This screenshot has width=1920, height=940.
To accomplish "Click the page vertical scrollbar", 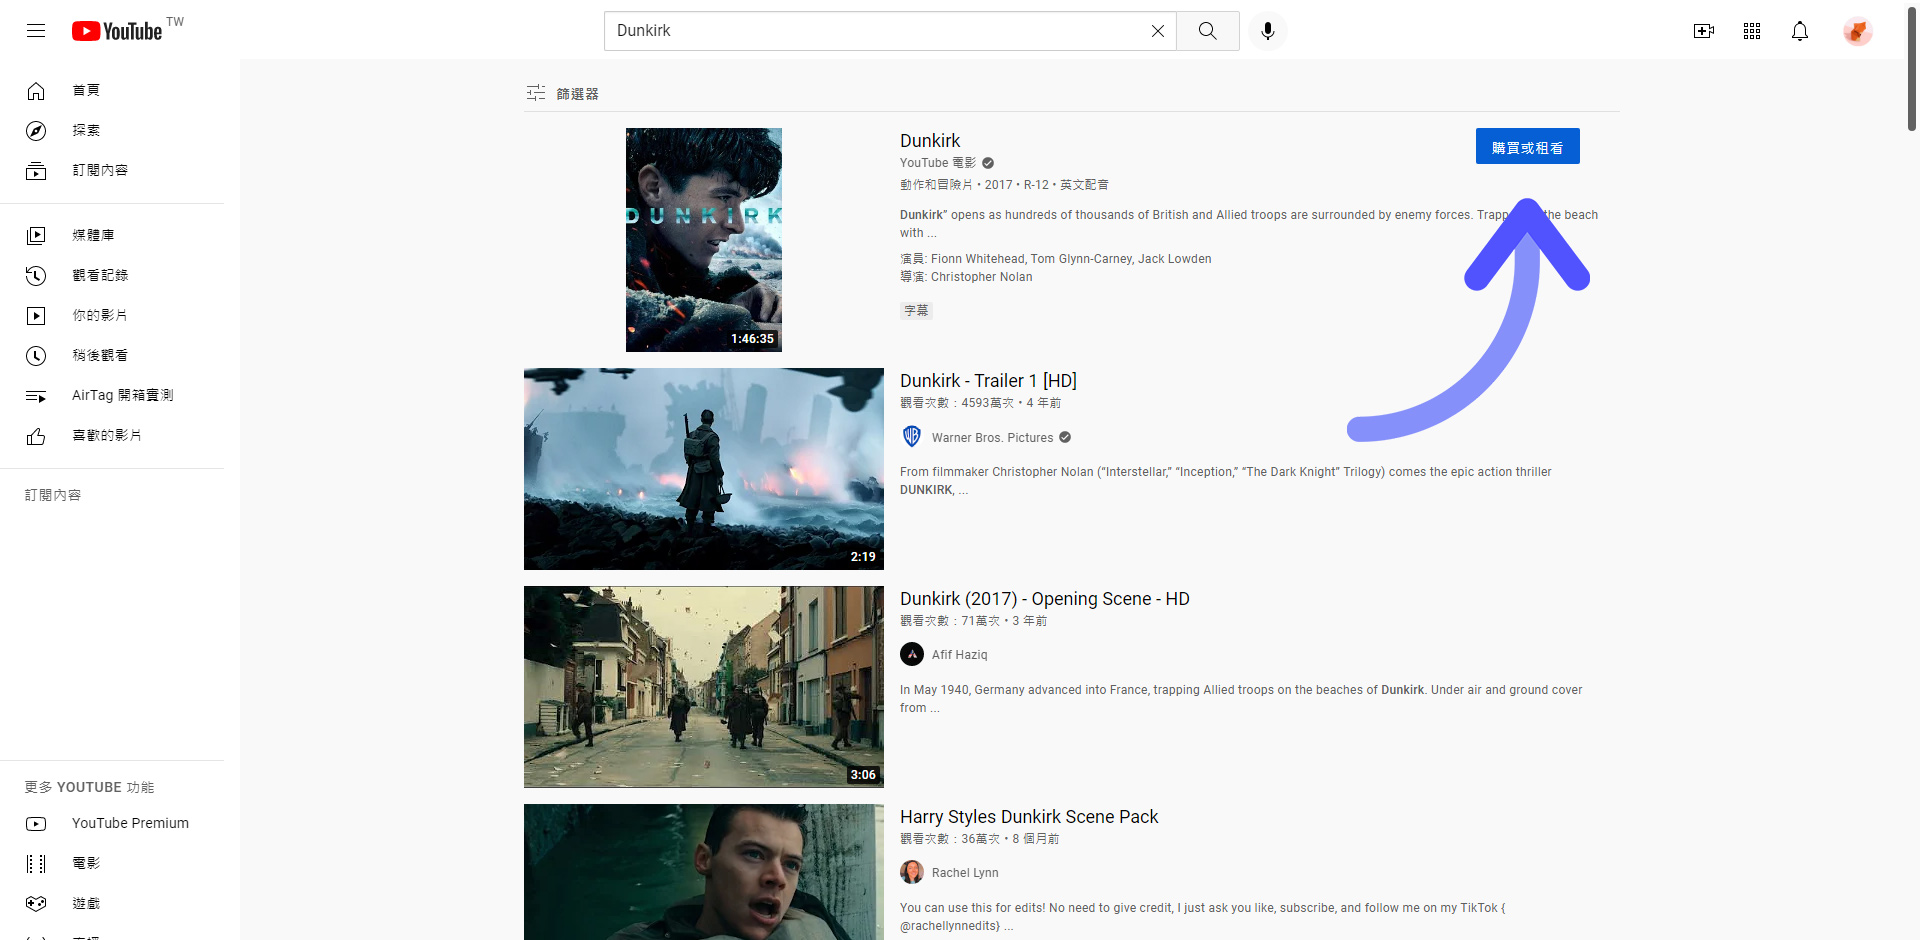I will coord(1912,70).
